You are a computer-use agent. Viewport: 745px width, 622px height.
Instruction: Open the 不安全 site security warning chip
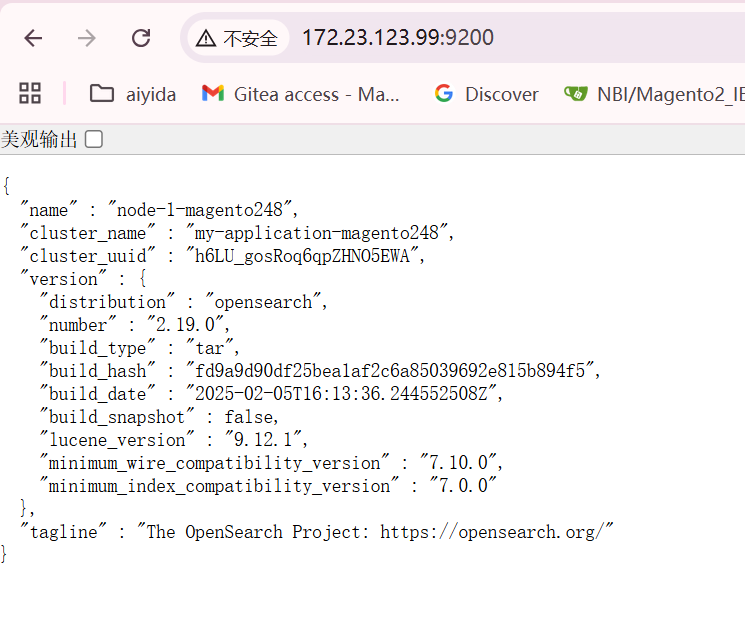[x=238, y=38]
